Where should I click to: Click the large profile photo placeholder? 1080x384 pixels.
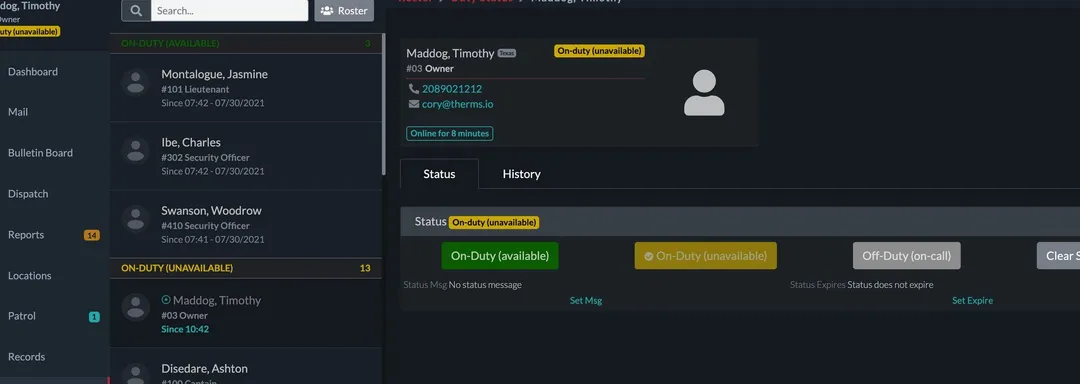[x=704, y=93]
